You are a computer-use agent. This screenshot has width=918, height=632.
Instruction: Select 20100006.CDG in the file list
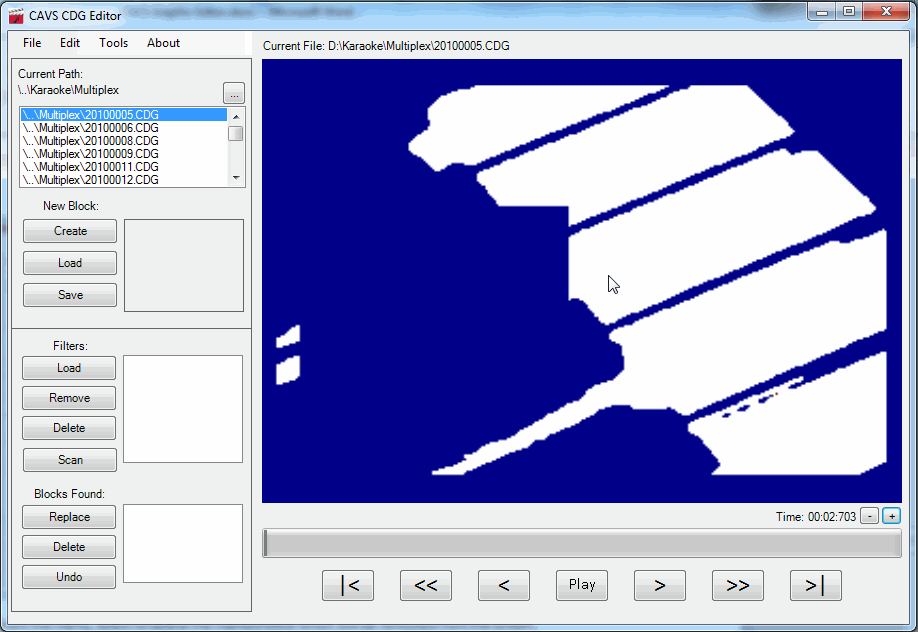point(124,128)
